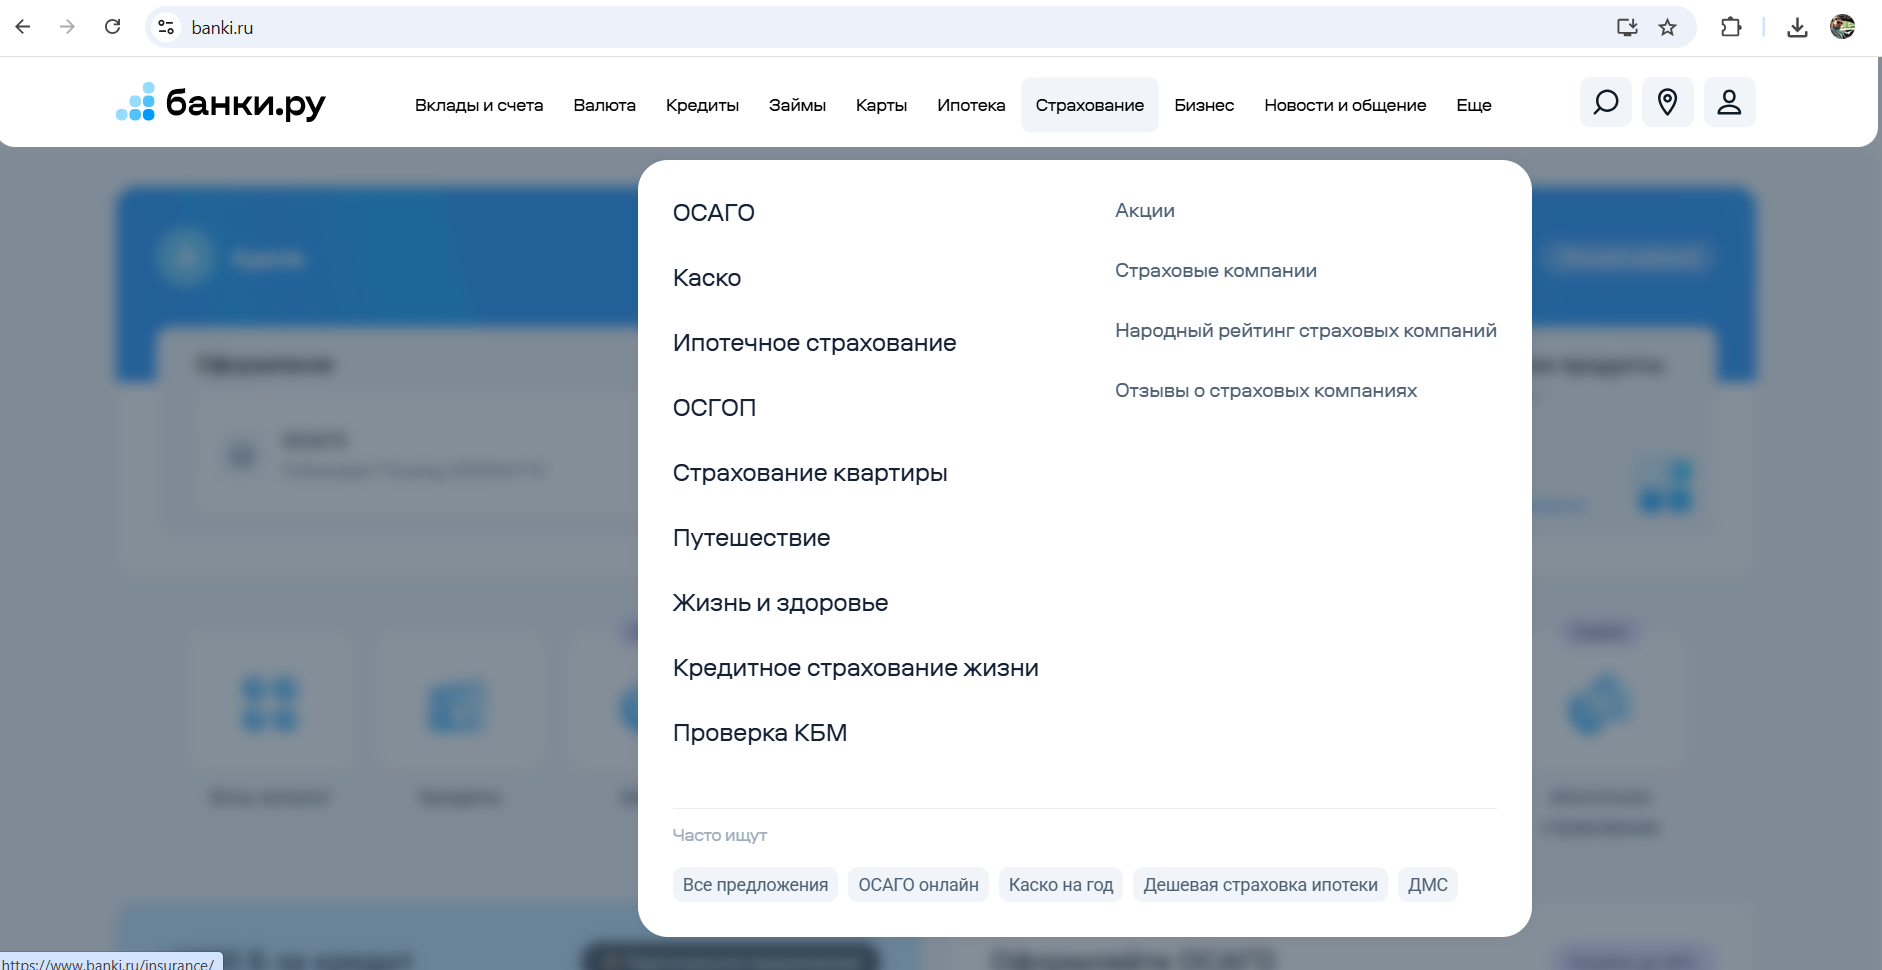Go back with browser back arrow

[x=23, y=27]
